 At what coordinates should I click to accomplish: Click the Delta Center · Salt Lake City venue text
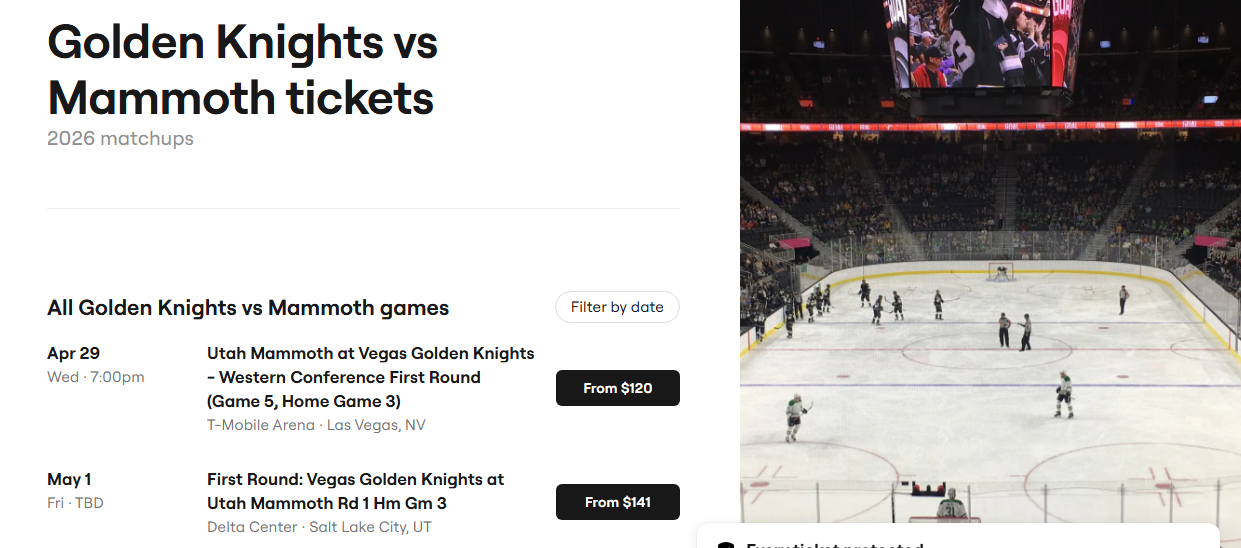coord(319,527)
